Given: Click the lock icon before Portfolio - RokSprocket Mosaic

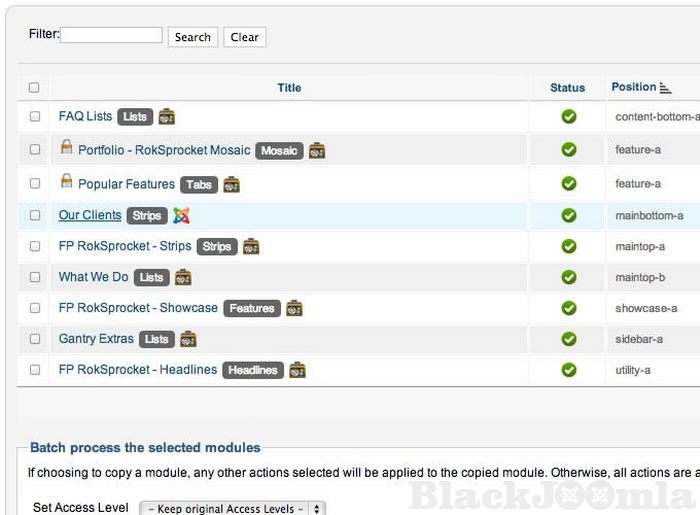Looking at the screenshot, I should coord(67,148).
